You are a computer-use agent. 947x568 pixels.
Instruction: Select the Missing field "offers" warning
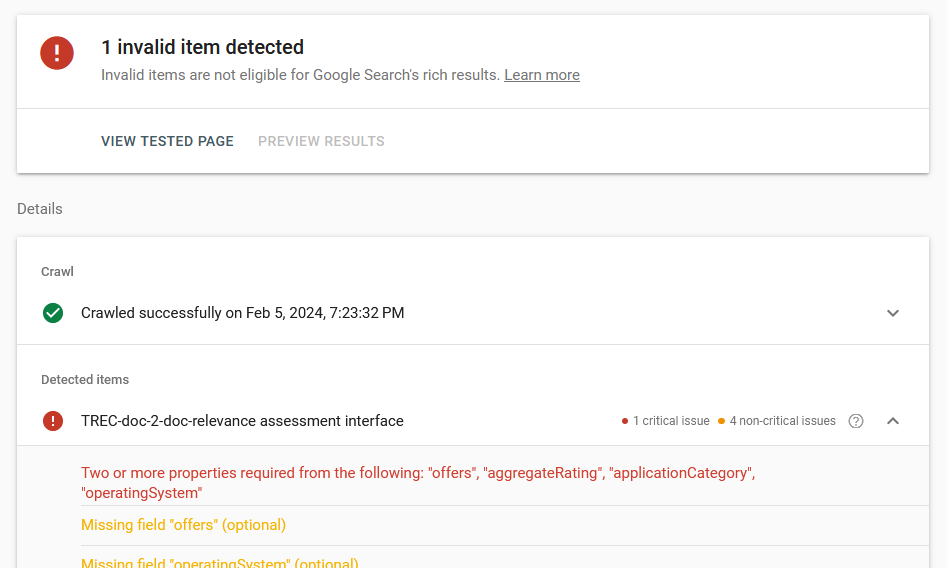pos(183,525)
